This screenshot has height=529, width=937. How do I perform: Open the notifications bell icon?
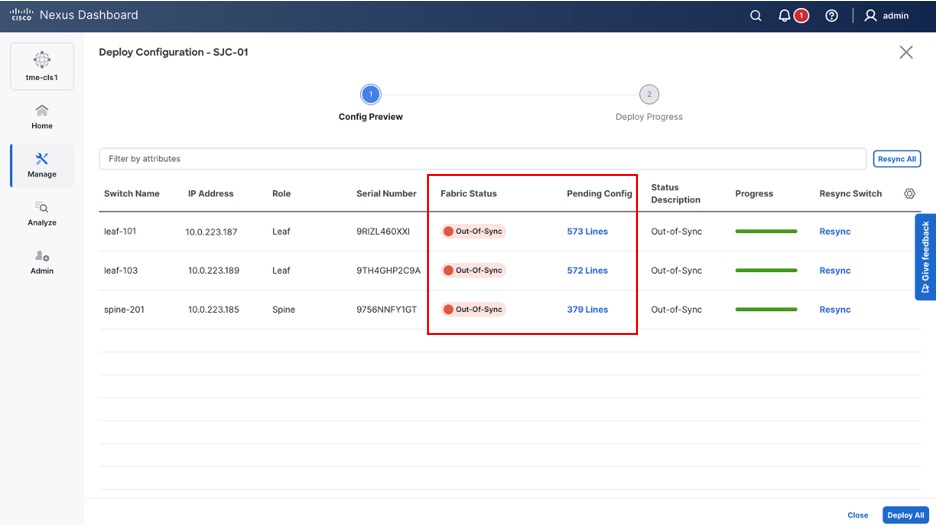coord(785,16)
